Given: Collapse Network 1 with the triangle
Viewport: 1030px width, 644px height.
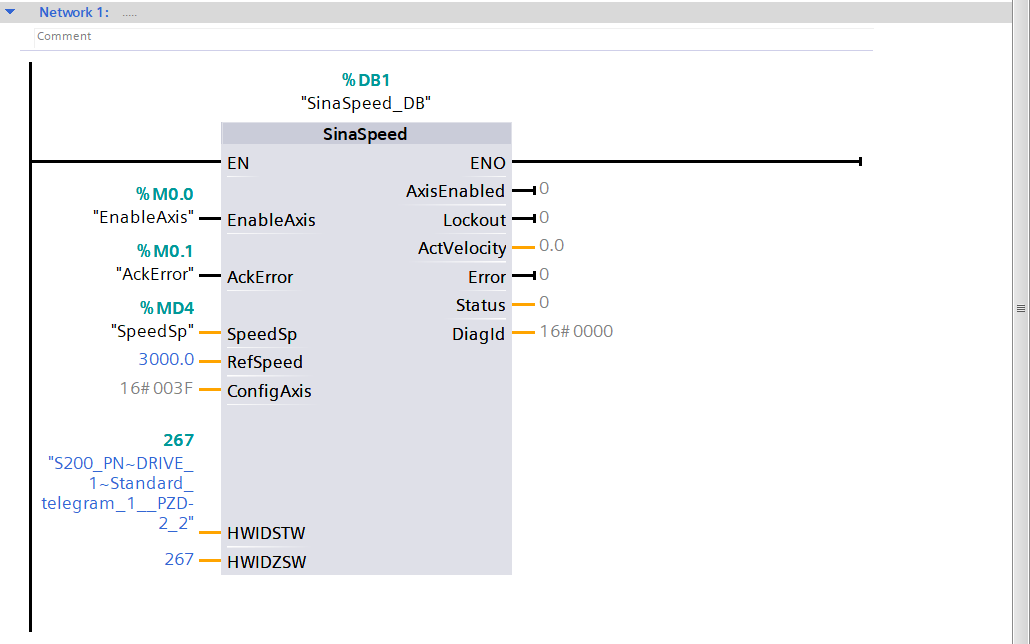Looking at the screenshot, I should (x=10, y=12).
